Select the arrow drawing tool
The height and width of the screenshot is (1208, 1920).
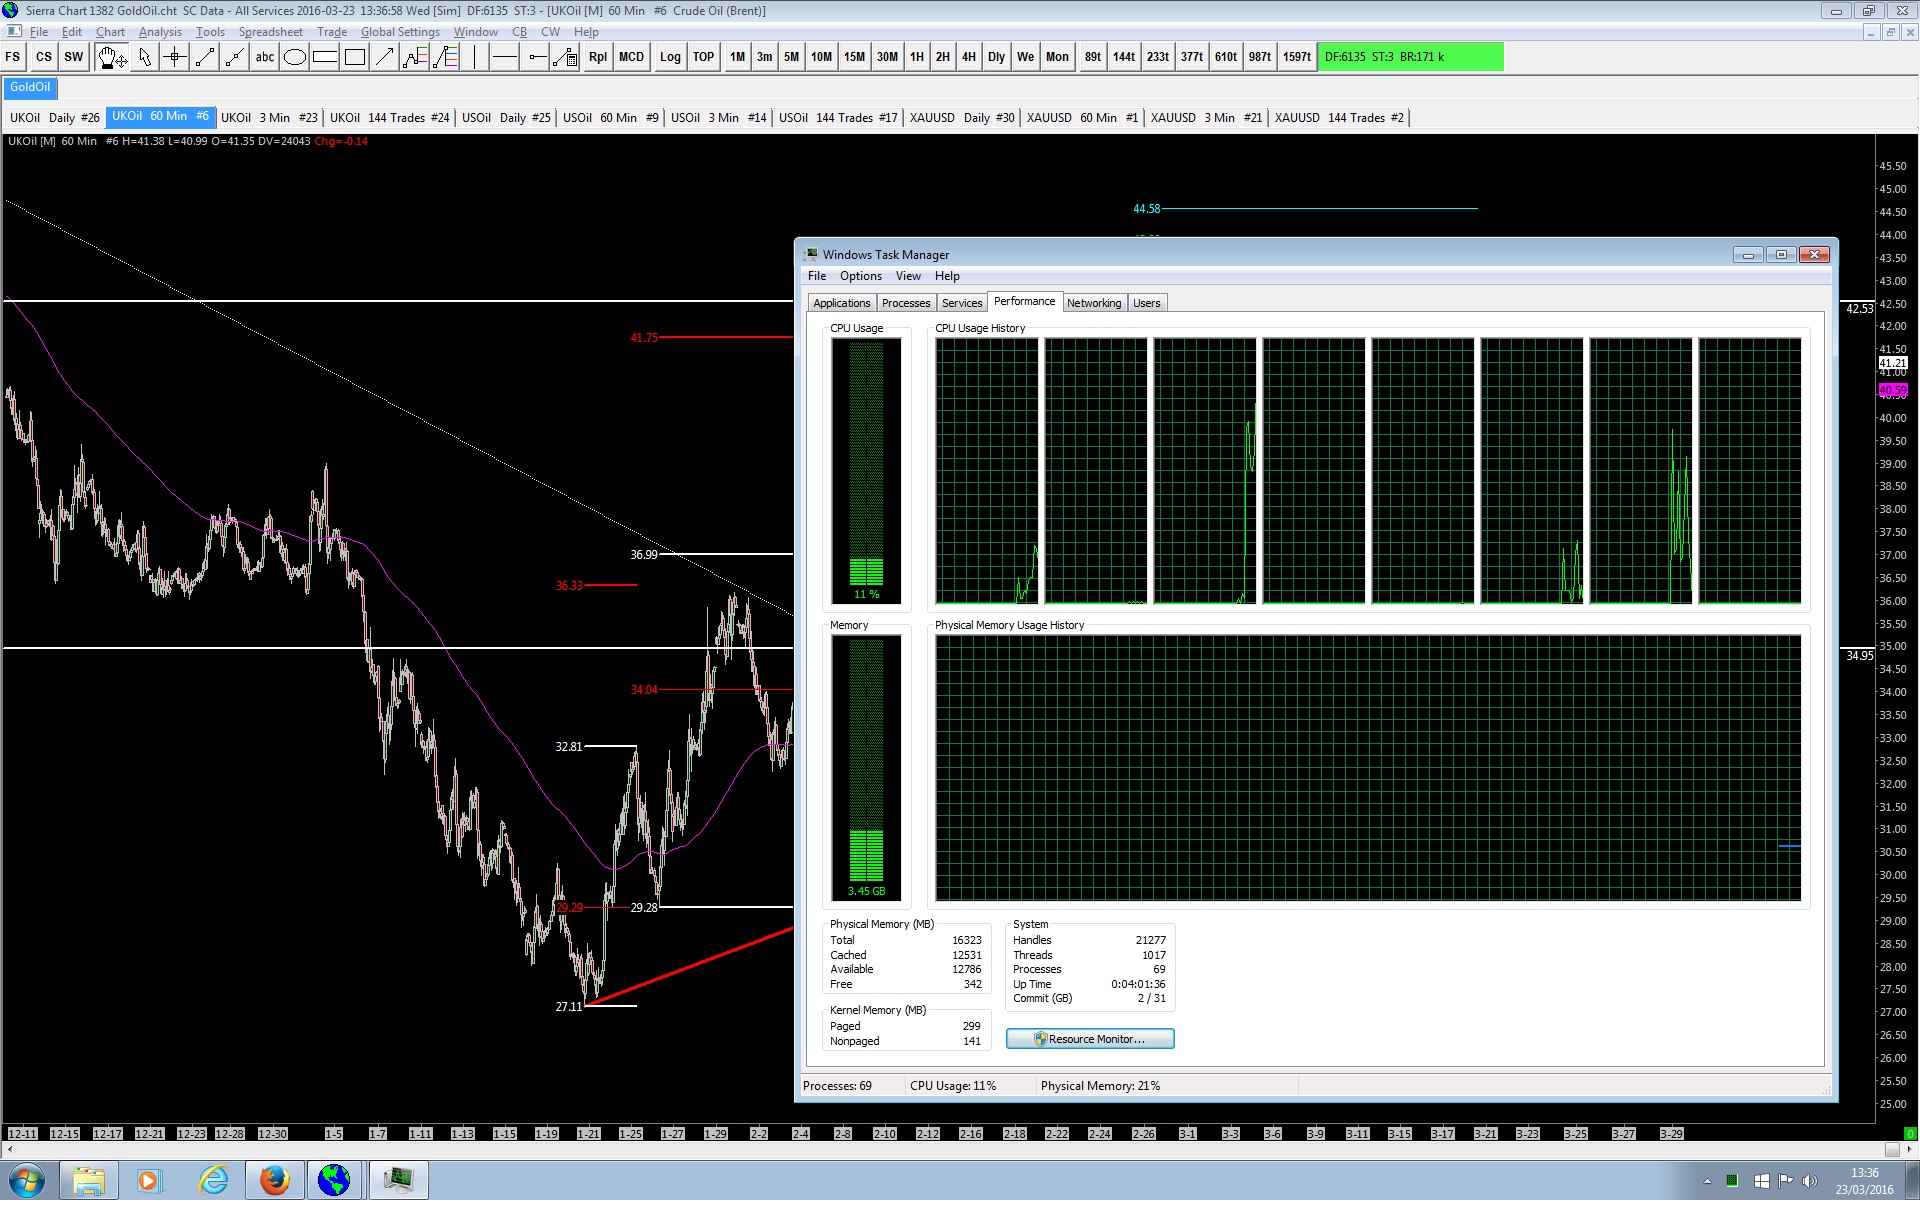[385, 57]
